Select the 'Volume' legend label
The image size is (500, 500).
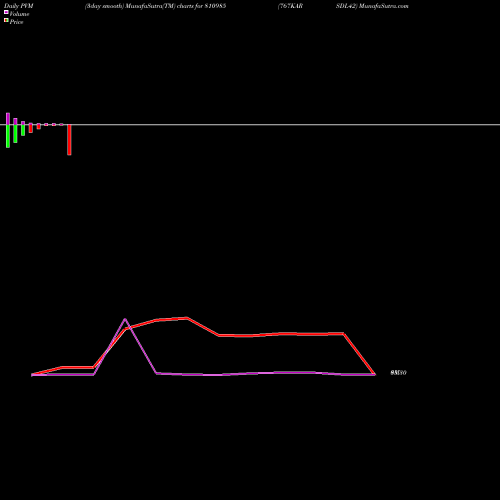click(19, 14)
